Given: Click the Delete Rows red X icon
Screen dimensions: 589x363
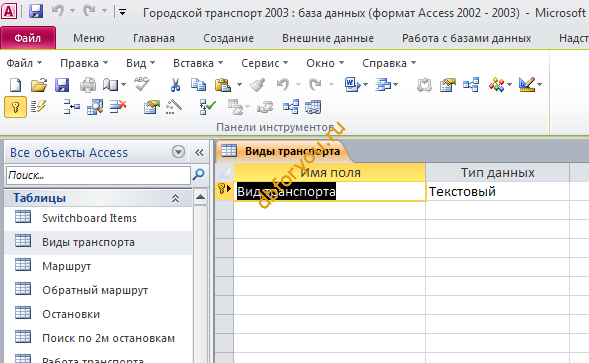Looking at the screenshot, I should [x=118, y=107].
